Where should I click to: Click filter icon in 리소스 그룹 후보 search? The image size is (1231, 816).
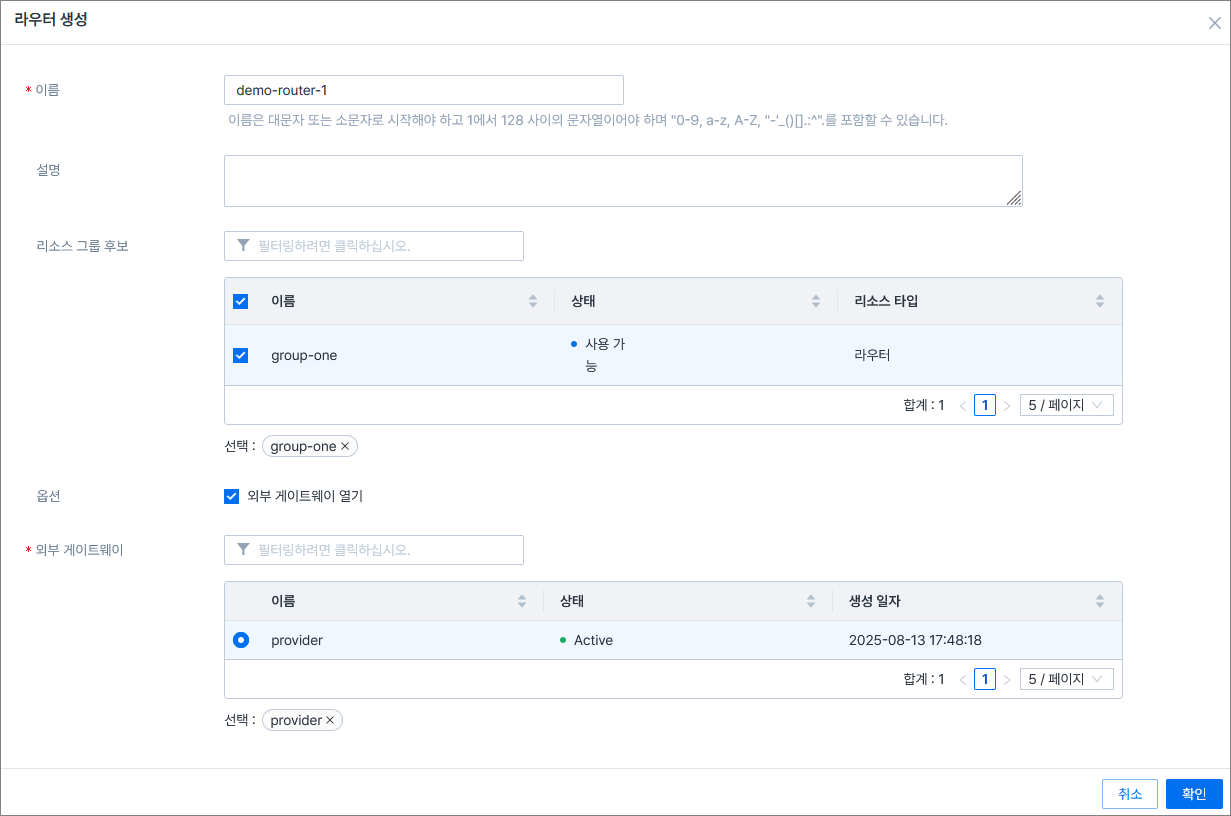(243, 246)
